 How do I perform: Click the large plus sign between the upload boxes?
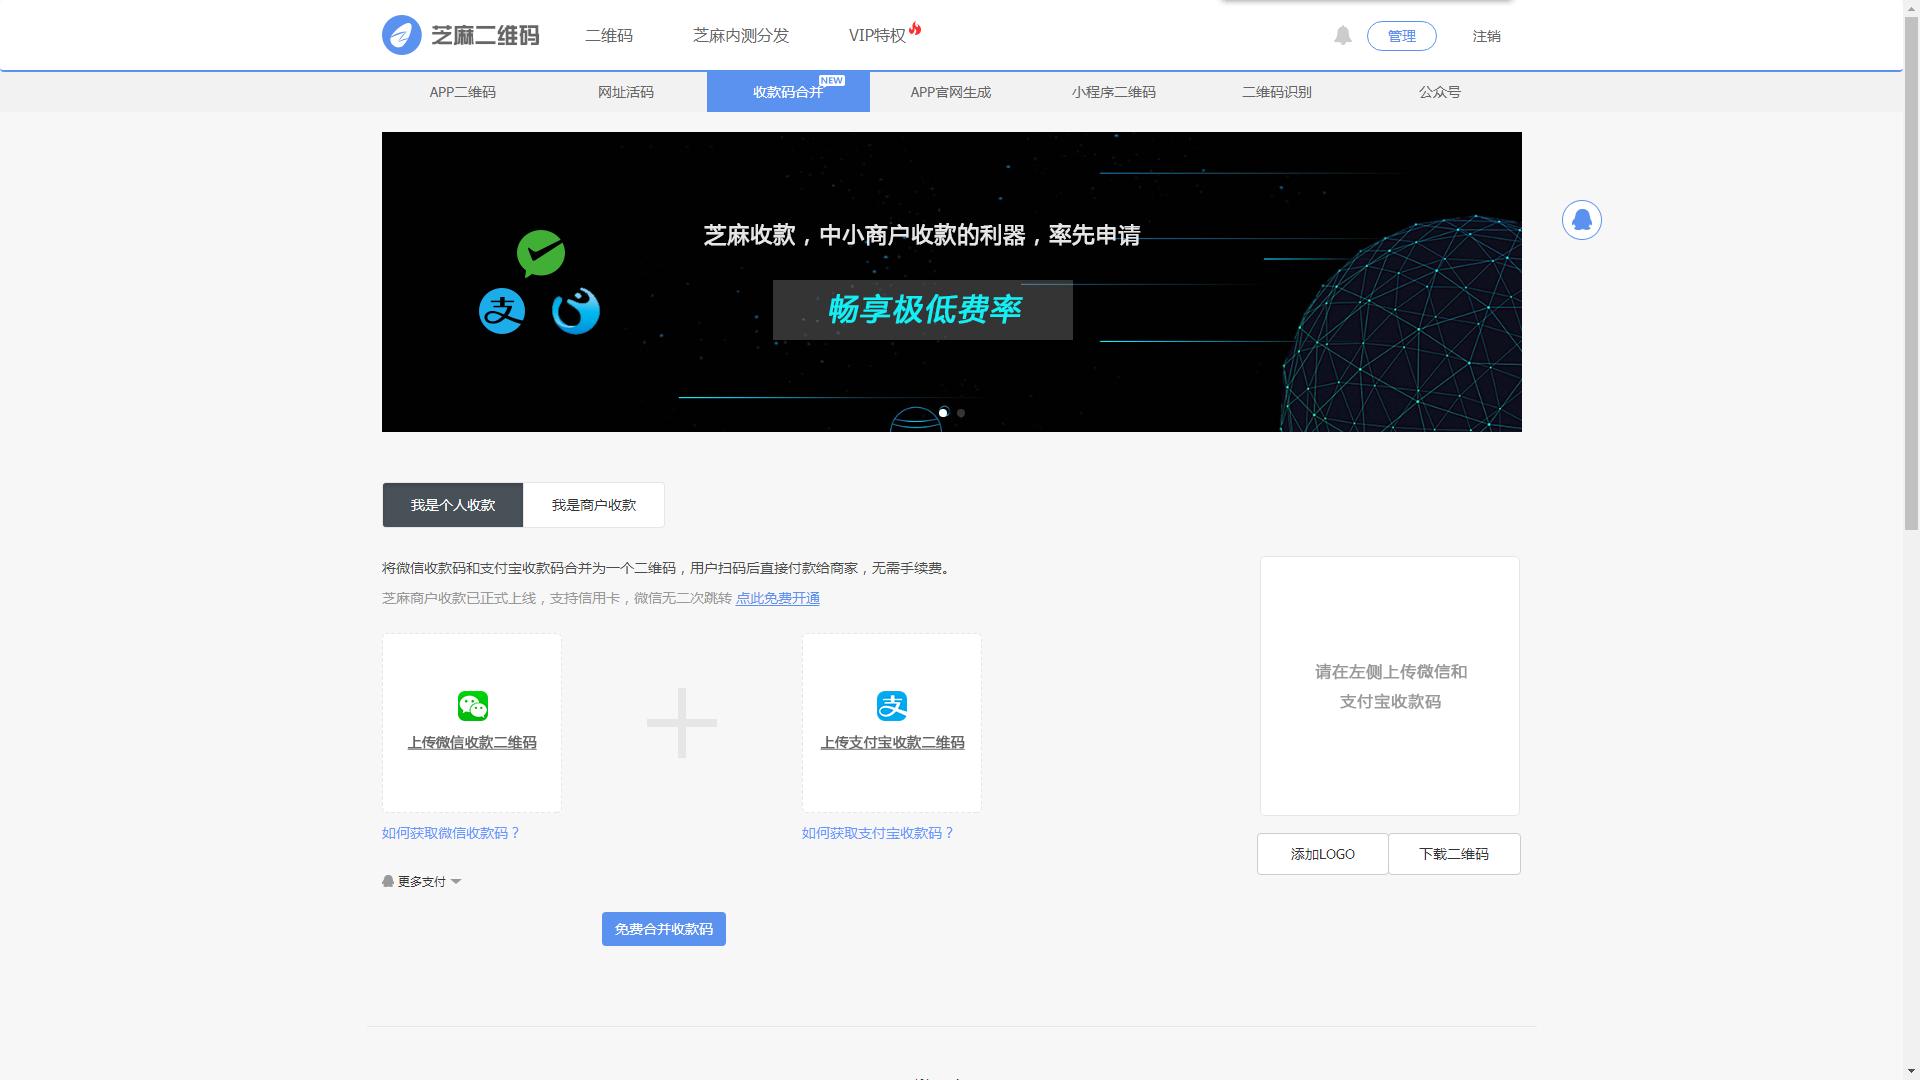coord(682,723)
